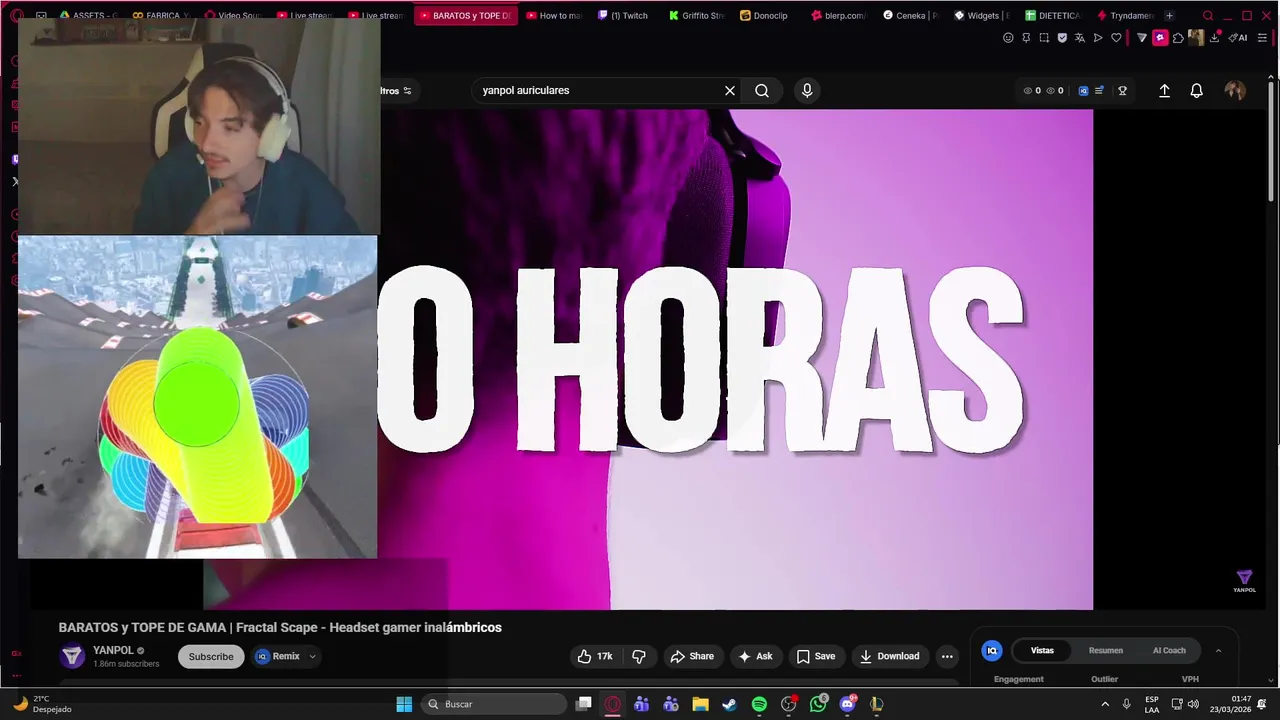Image resolution: width=1280 pixels, height=720 pixels.
Task: Open the Windows Start menu
Action: tap(404, 704)
